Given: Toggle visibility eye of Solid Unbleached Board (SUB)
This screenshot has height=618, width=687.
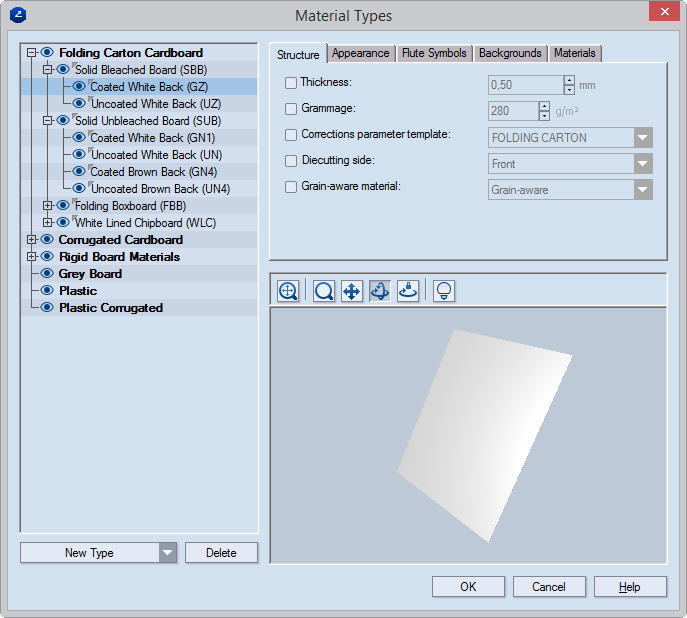Looking at the screenshot, I should click(x=63, y=120).
